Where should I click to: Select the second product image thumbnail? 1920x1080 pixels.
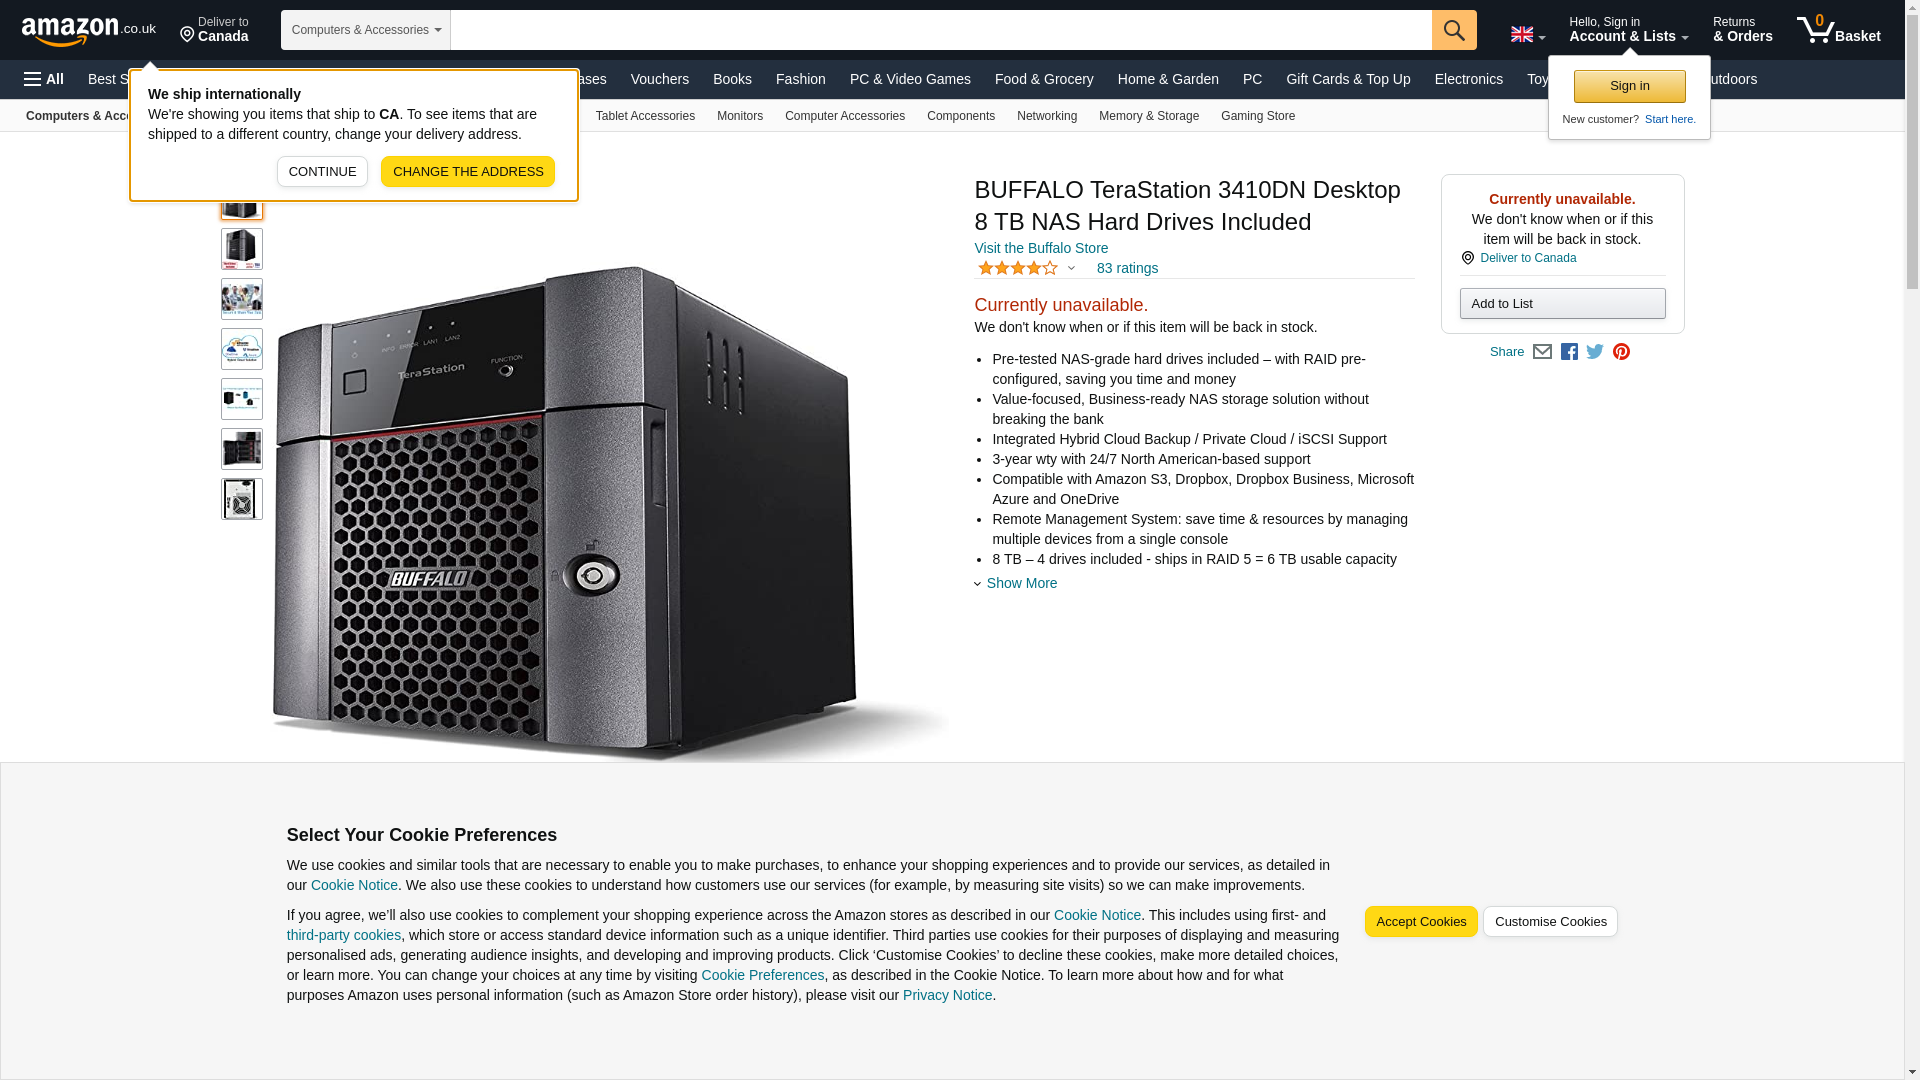(242, 249)
